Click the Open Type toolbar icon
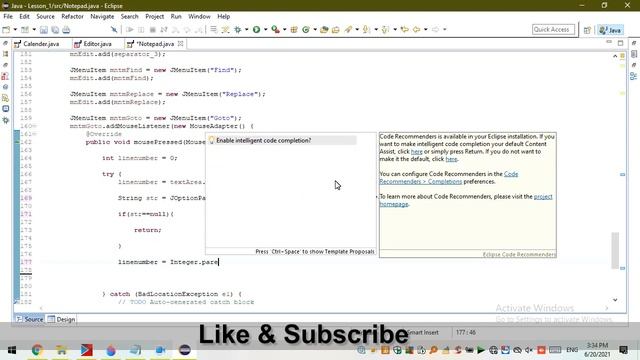Viewport: 640px width, 360px height. click(324, 29)
